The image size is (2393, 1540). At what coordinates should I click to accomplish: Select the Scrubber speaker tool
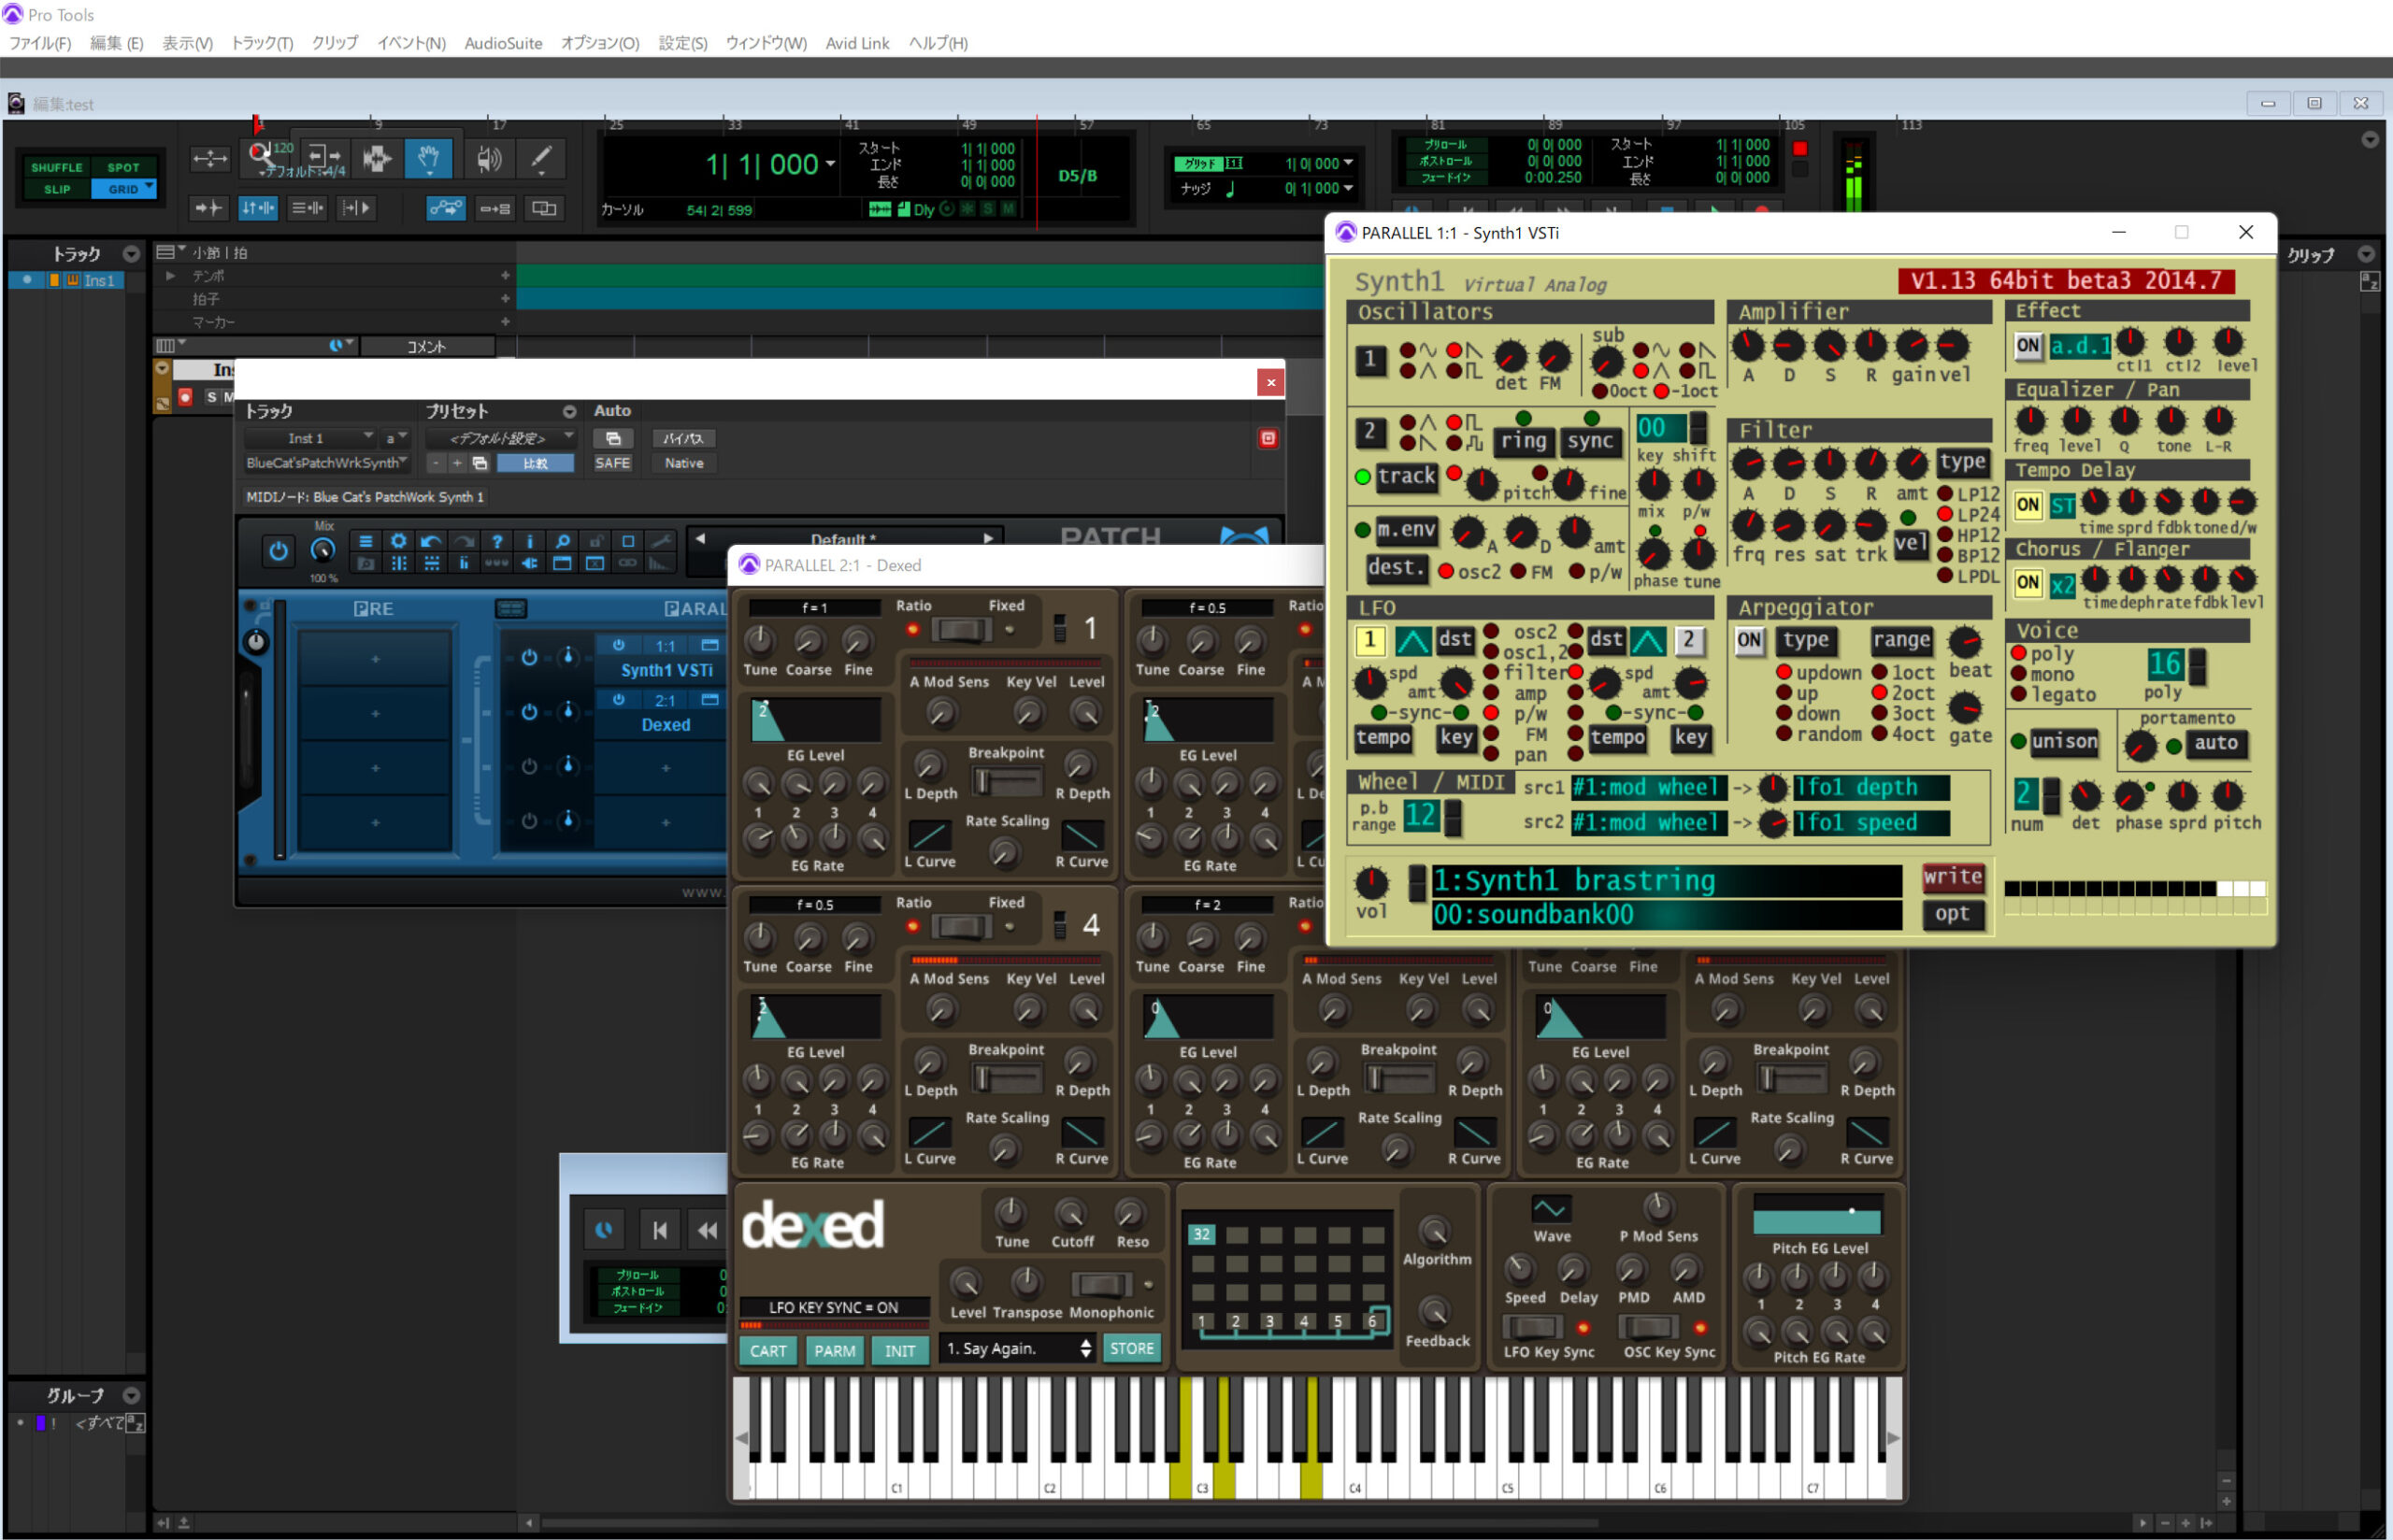coord(488,158)
